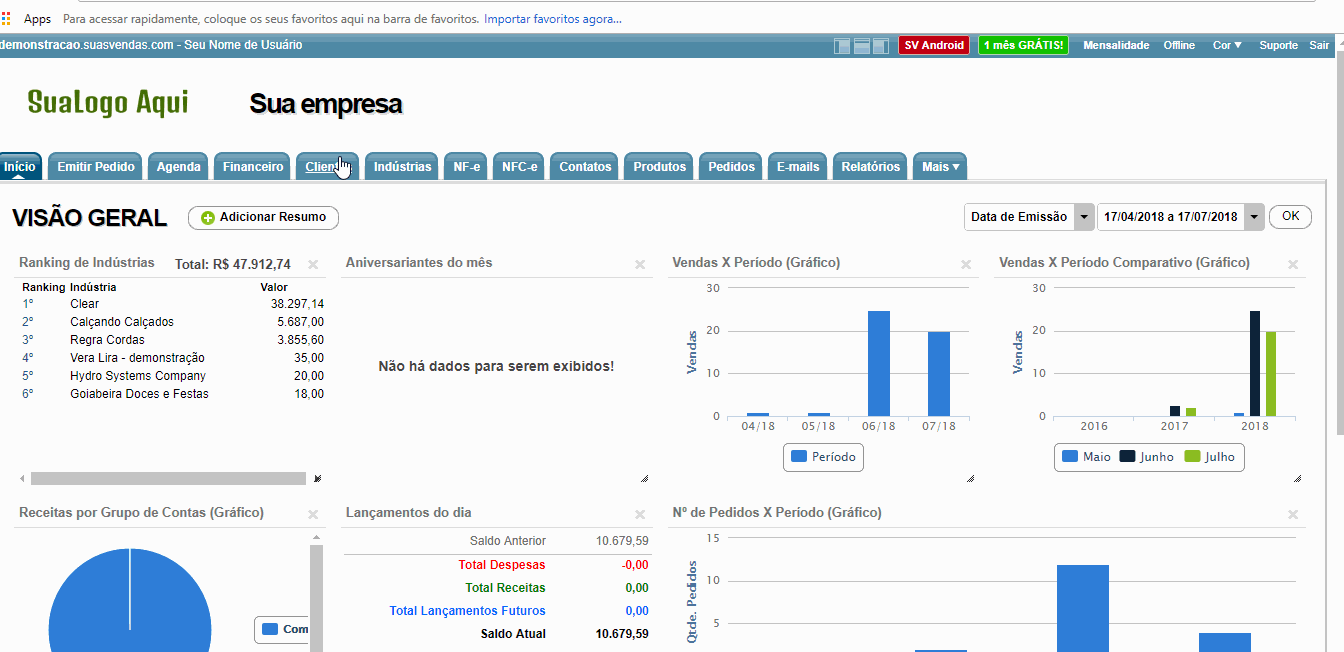Click the green 1 mês GRÁTIS! button
Viewport: 1344px width, 652px height.
1023,45
